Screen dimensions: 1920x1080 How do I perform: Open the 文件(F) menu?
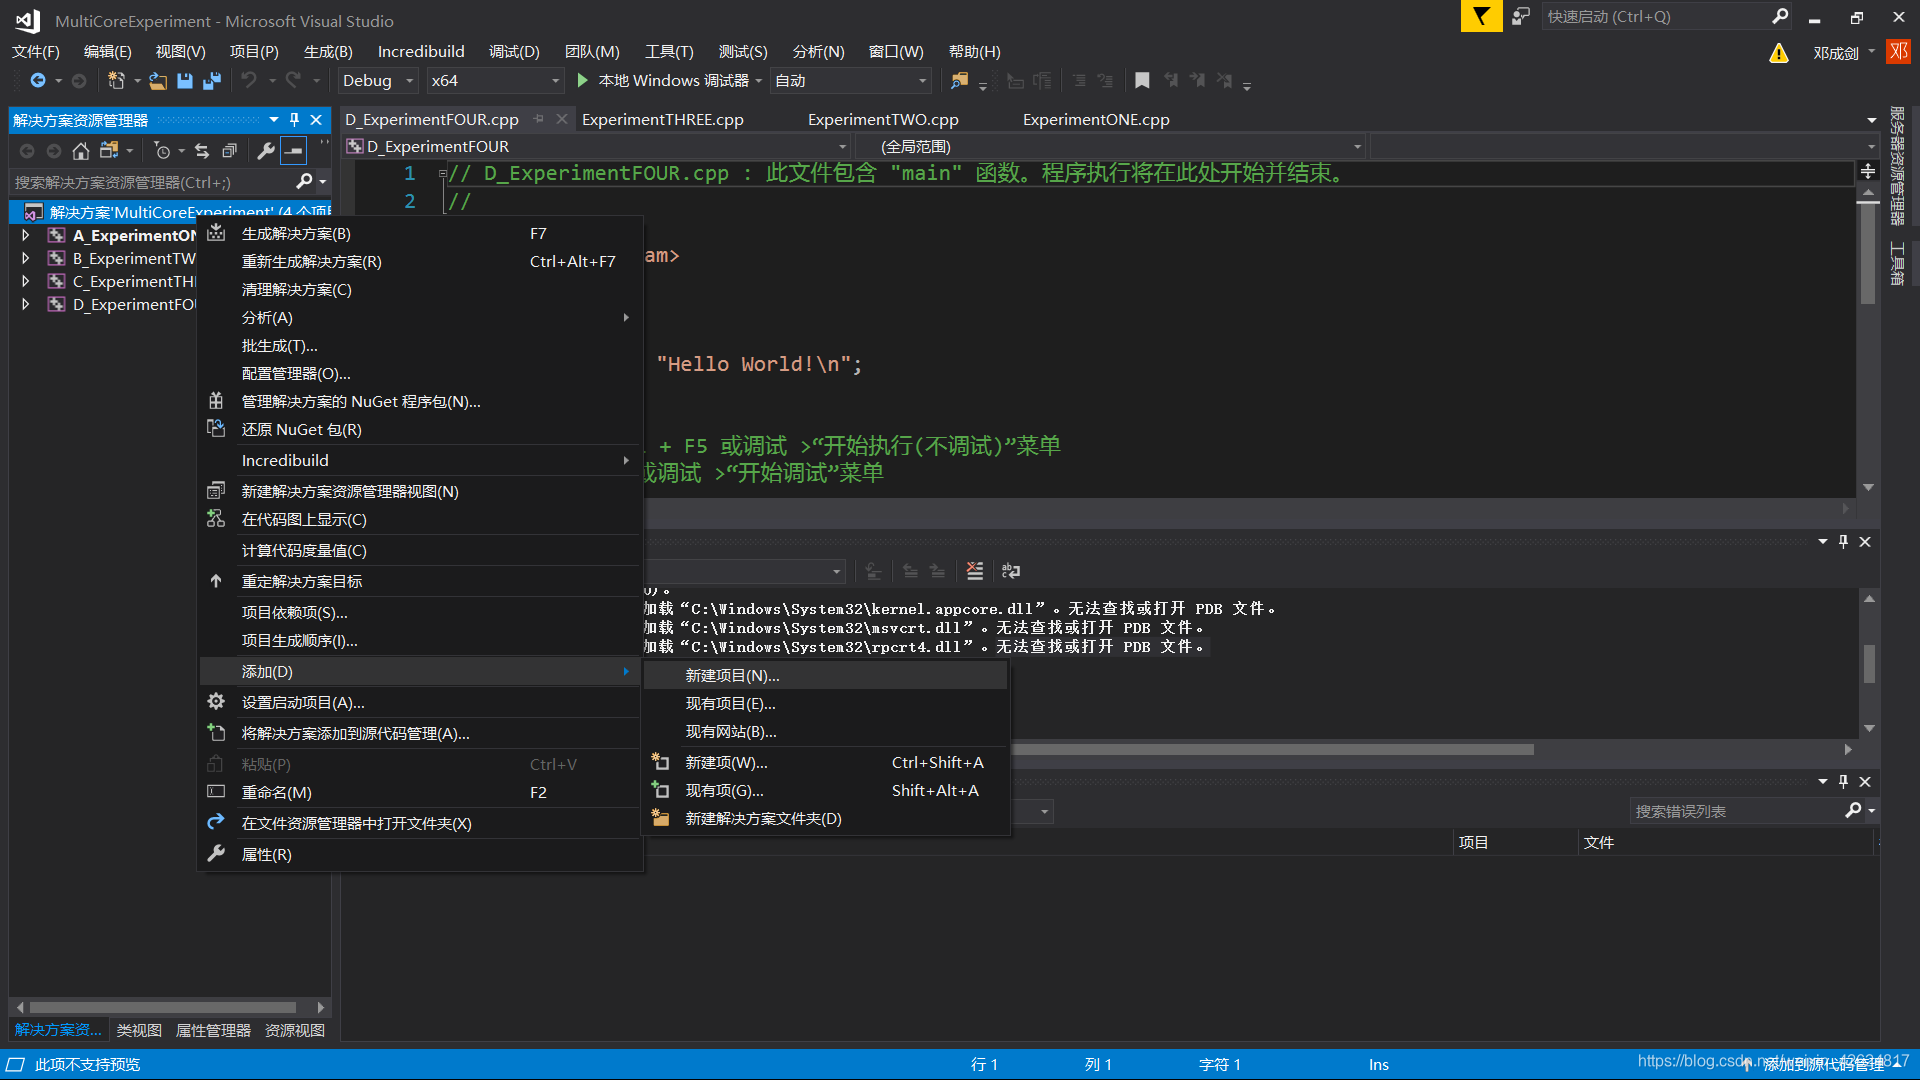[x=36, y=52]
